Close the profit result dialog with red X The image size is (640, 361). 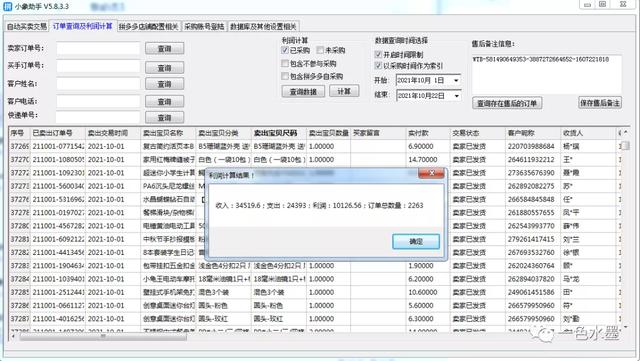(x=431, y=174)
